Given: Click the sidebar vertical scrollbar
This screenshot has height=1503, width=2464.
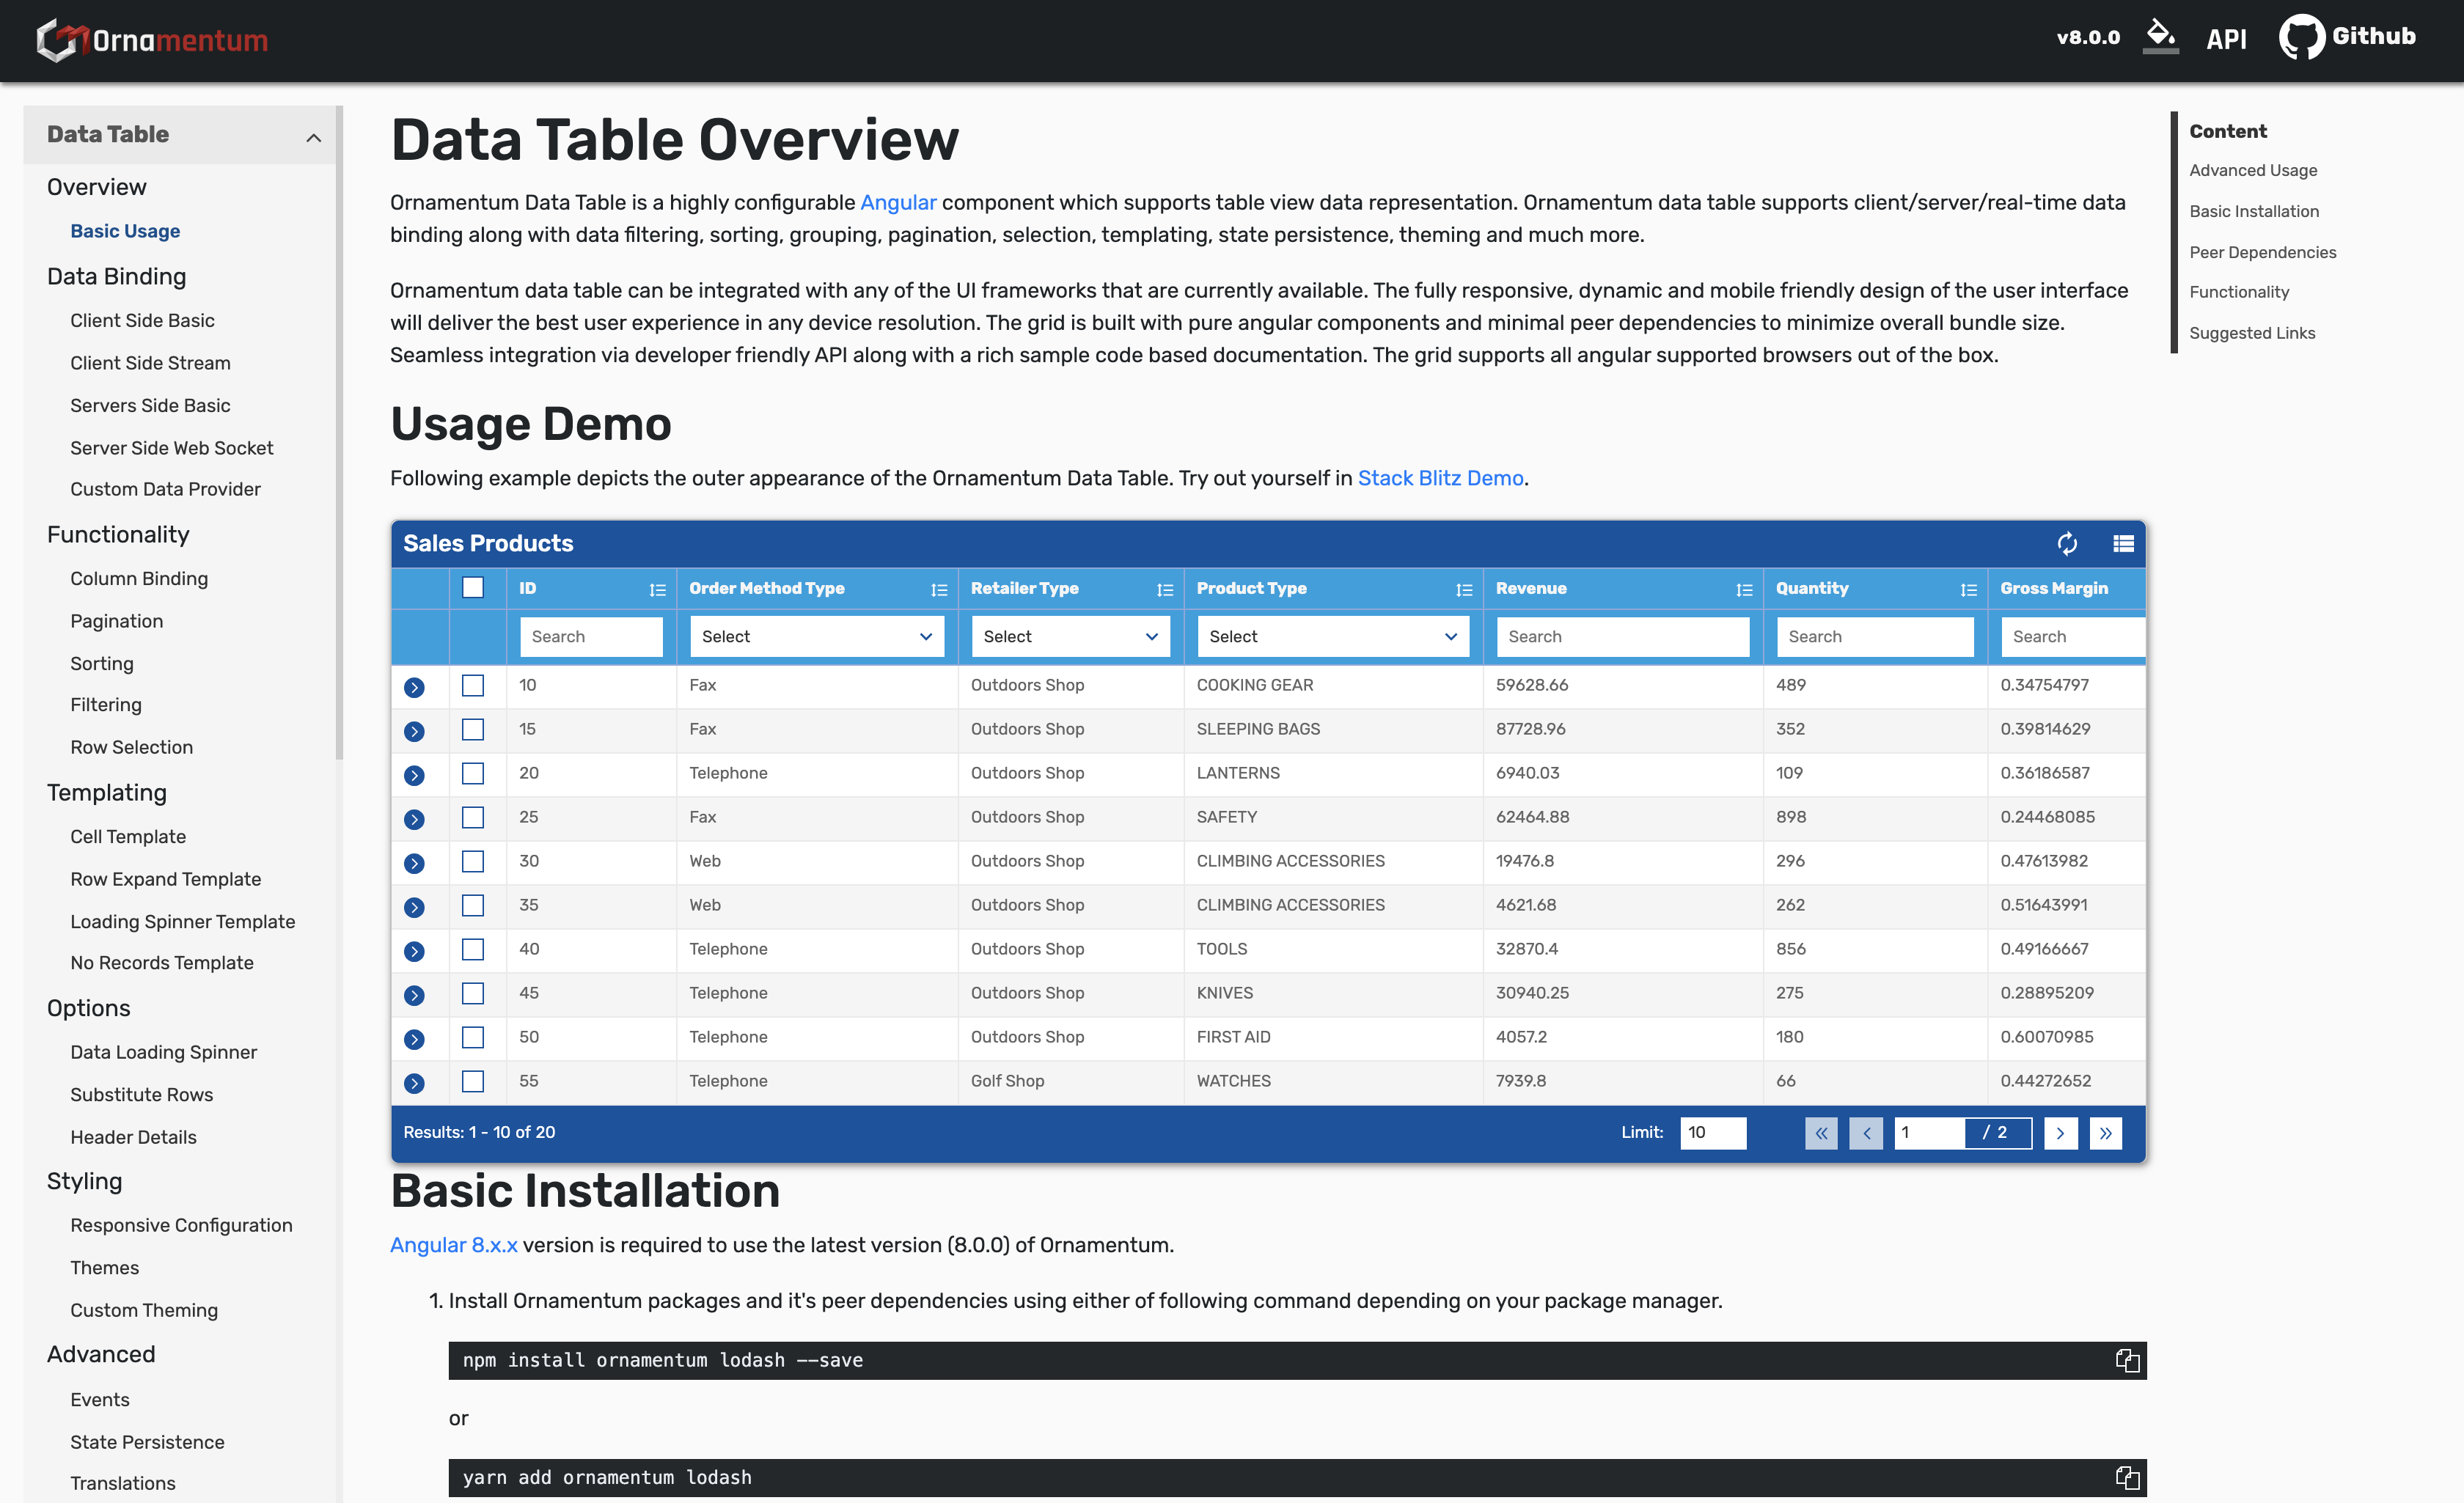Looking at the screenshot, I should point(339,432).
